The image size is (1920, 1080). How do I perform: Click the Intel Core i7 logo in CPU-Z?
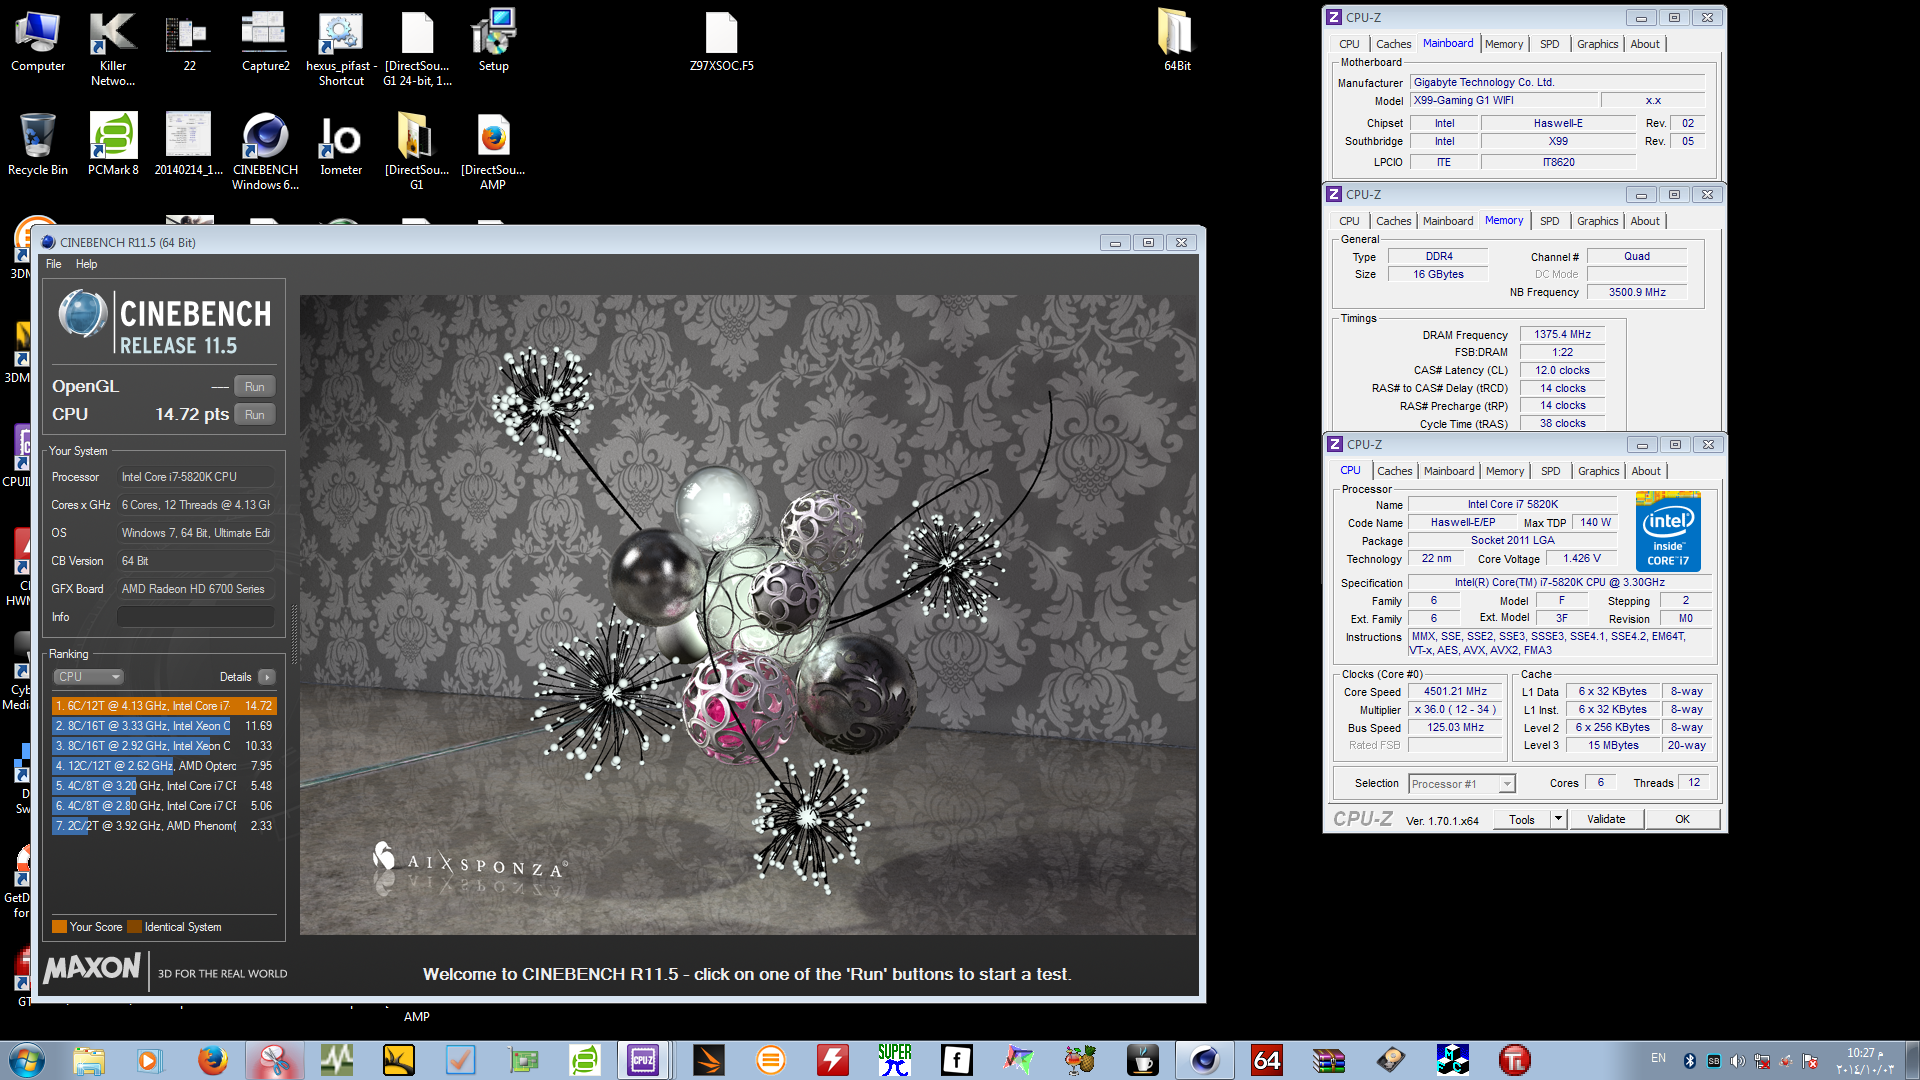click(1668, 531)
